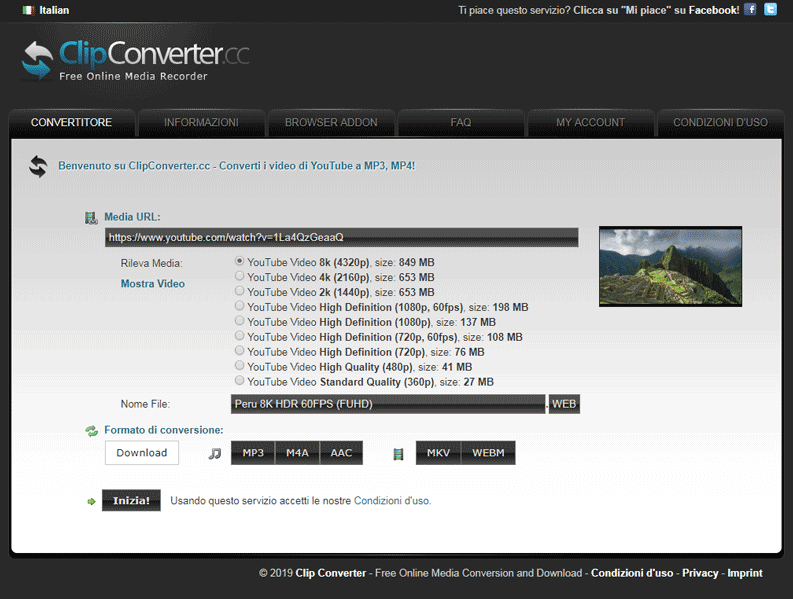Switch to Browser Addon tab
793x599 pixels.
click(x=331, y=123)
